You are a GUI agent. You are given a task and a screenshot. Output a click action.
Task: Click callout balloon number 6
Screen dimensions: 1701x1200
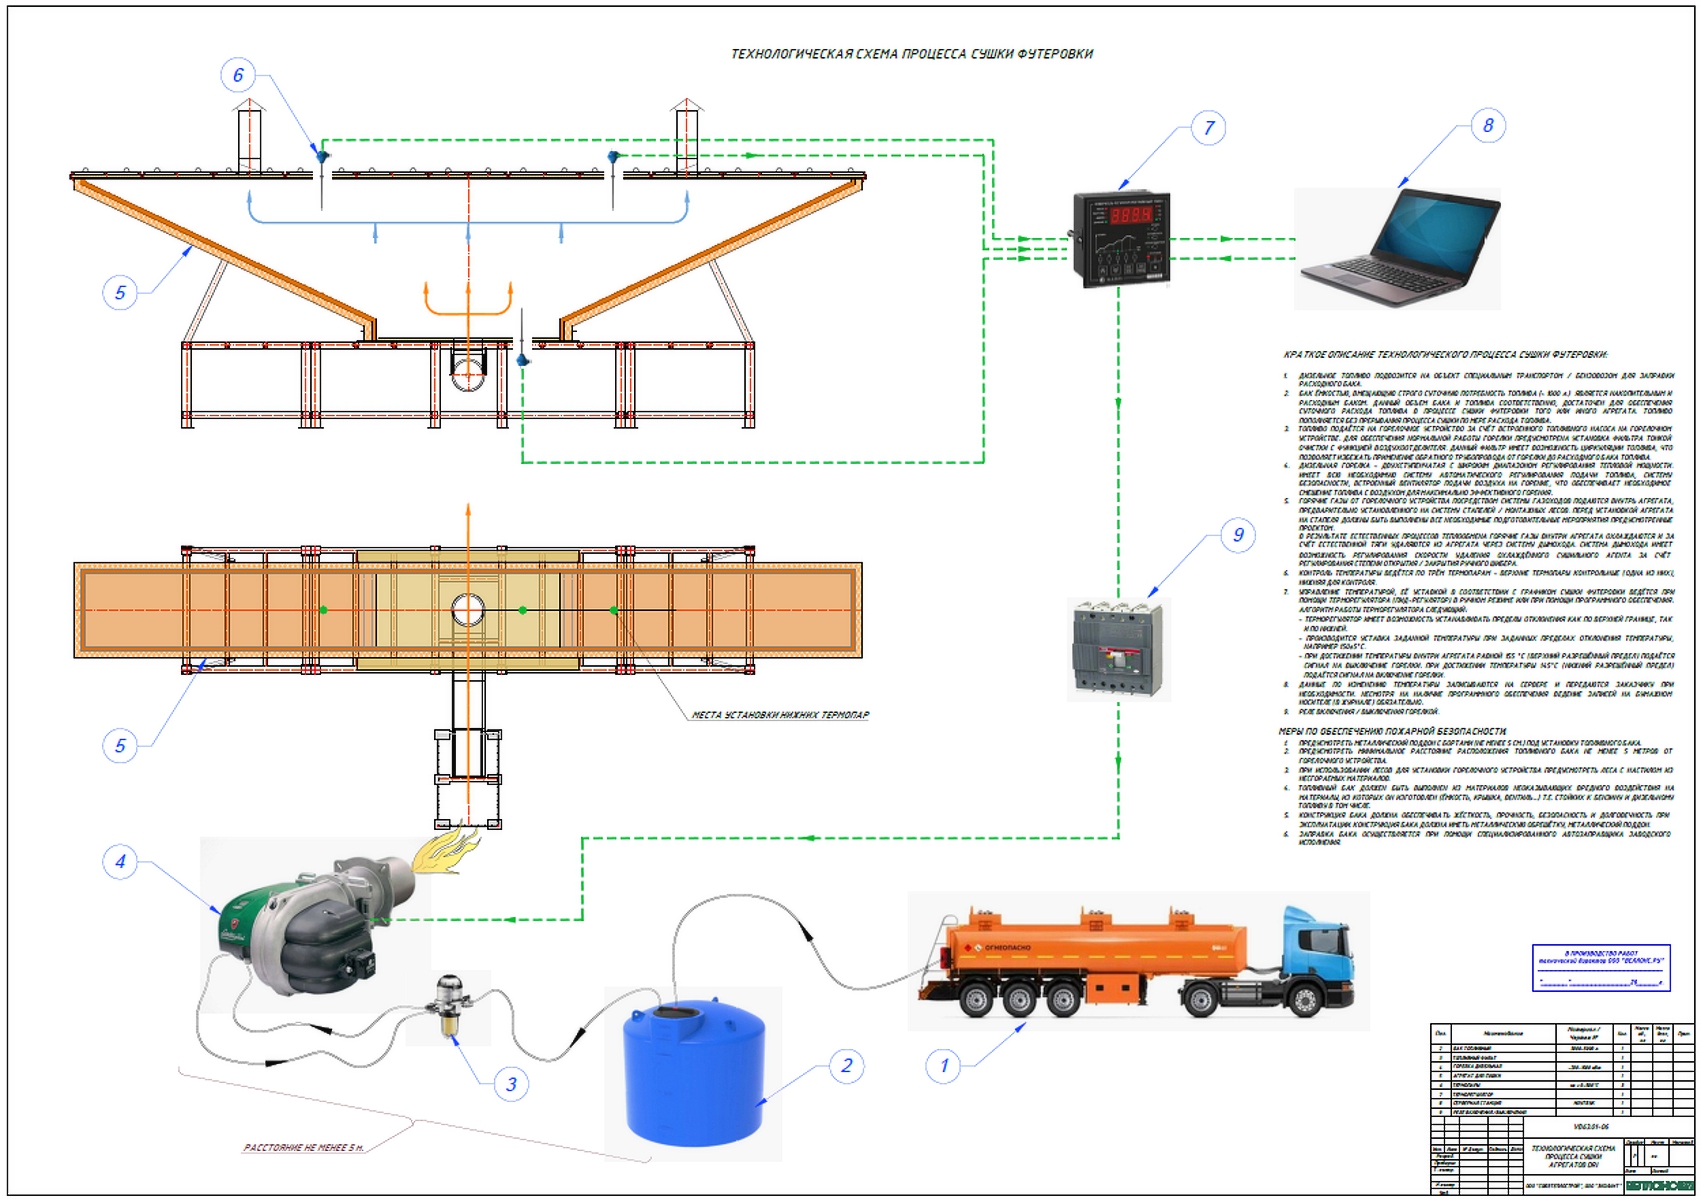point(238,75)
